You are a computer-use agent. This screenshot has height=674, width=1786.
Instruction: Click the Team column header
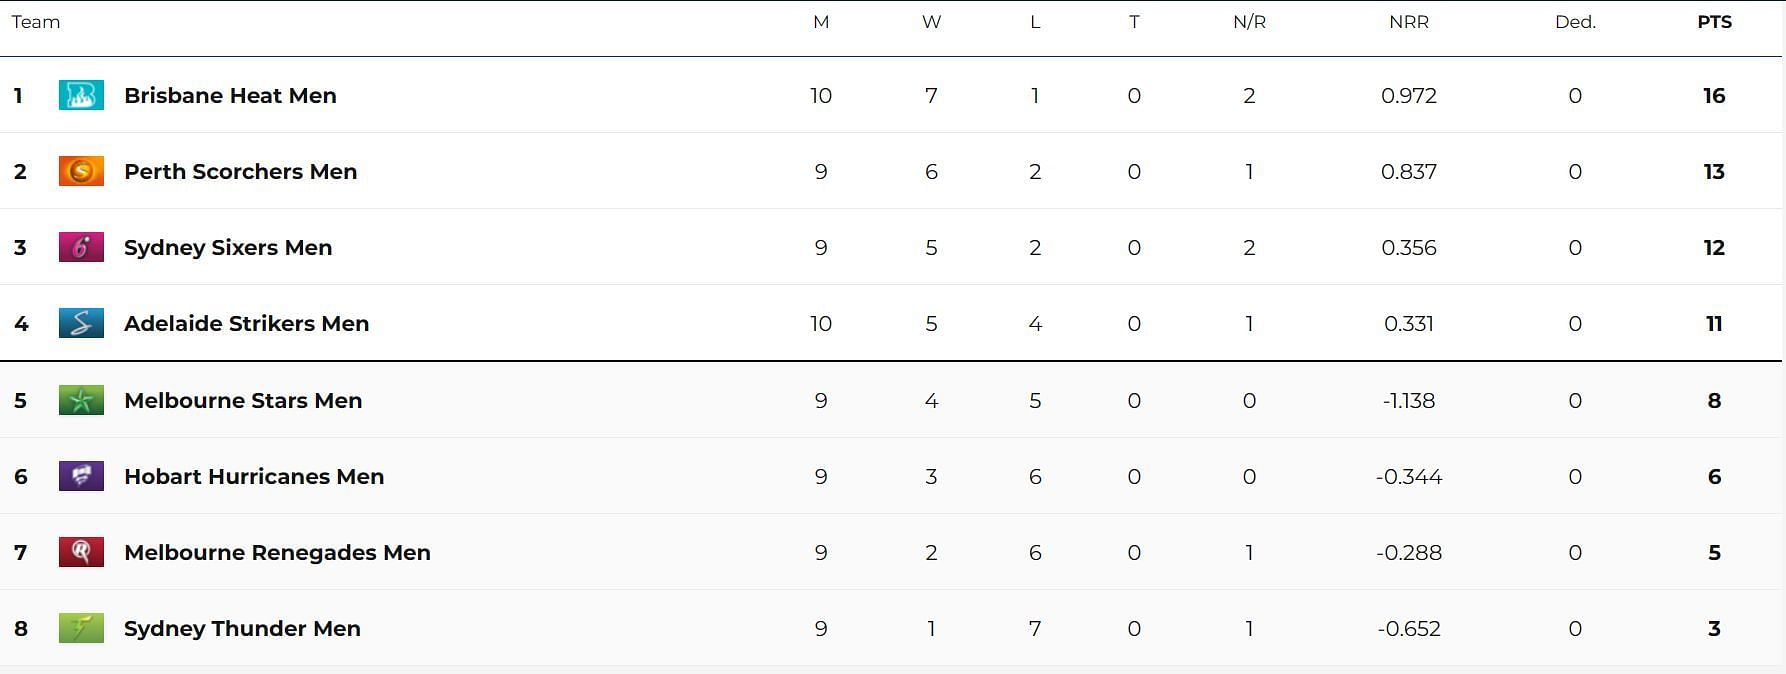(x=36, y=22)
